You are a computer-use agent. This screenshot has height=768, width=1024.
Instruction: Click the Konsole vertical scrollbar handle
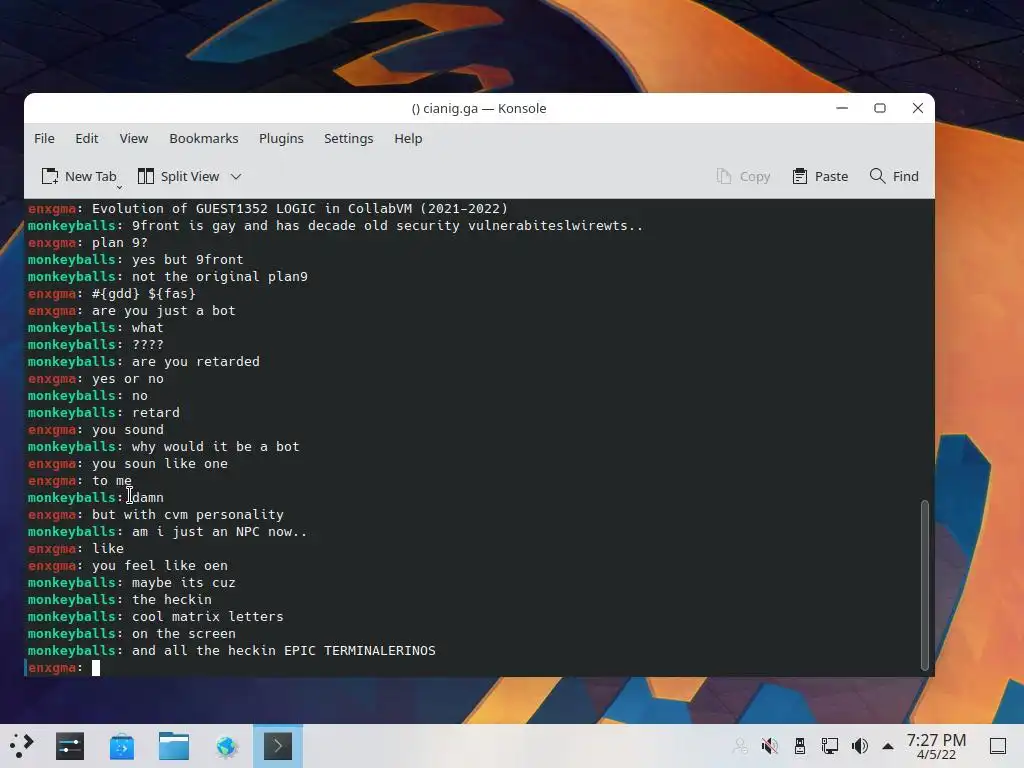coord(924,585)
